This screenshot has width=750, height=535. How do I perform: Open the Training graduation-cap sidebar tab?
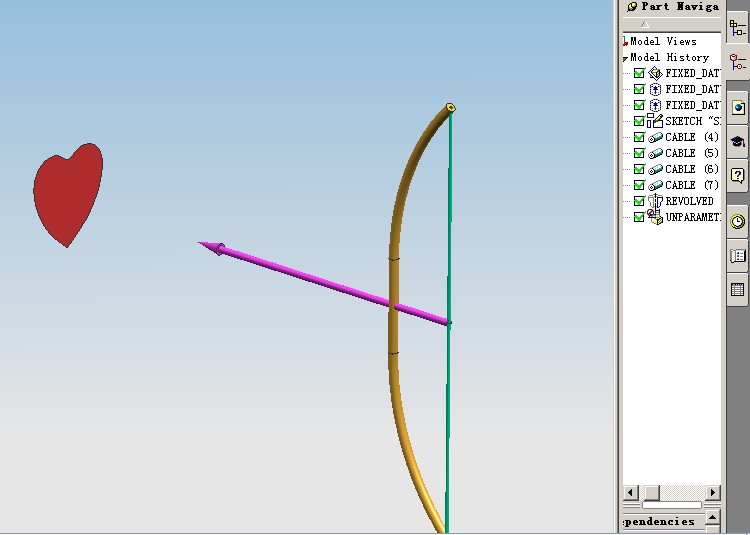(738, 142)
